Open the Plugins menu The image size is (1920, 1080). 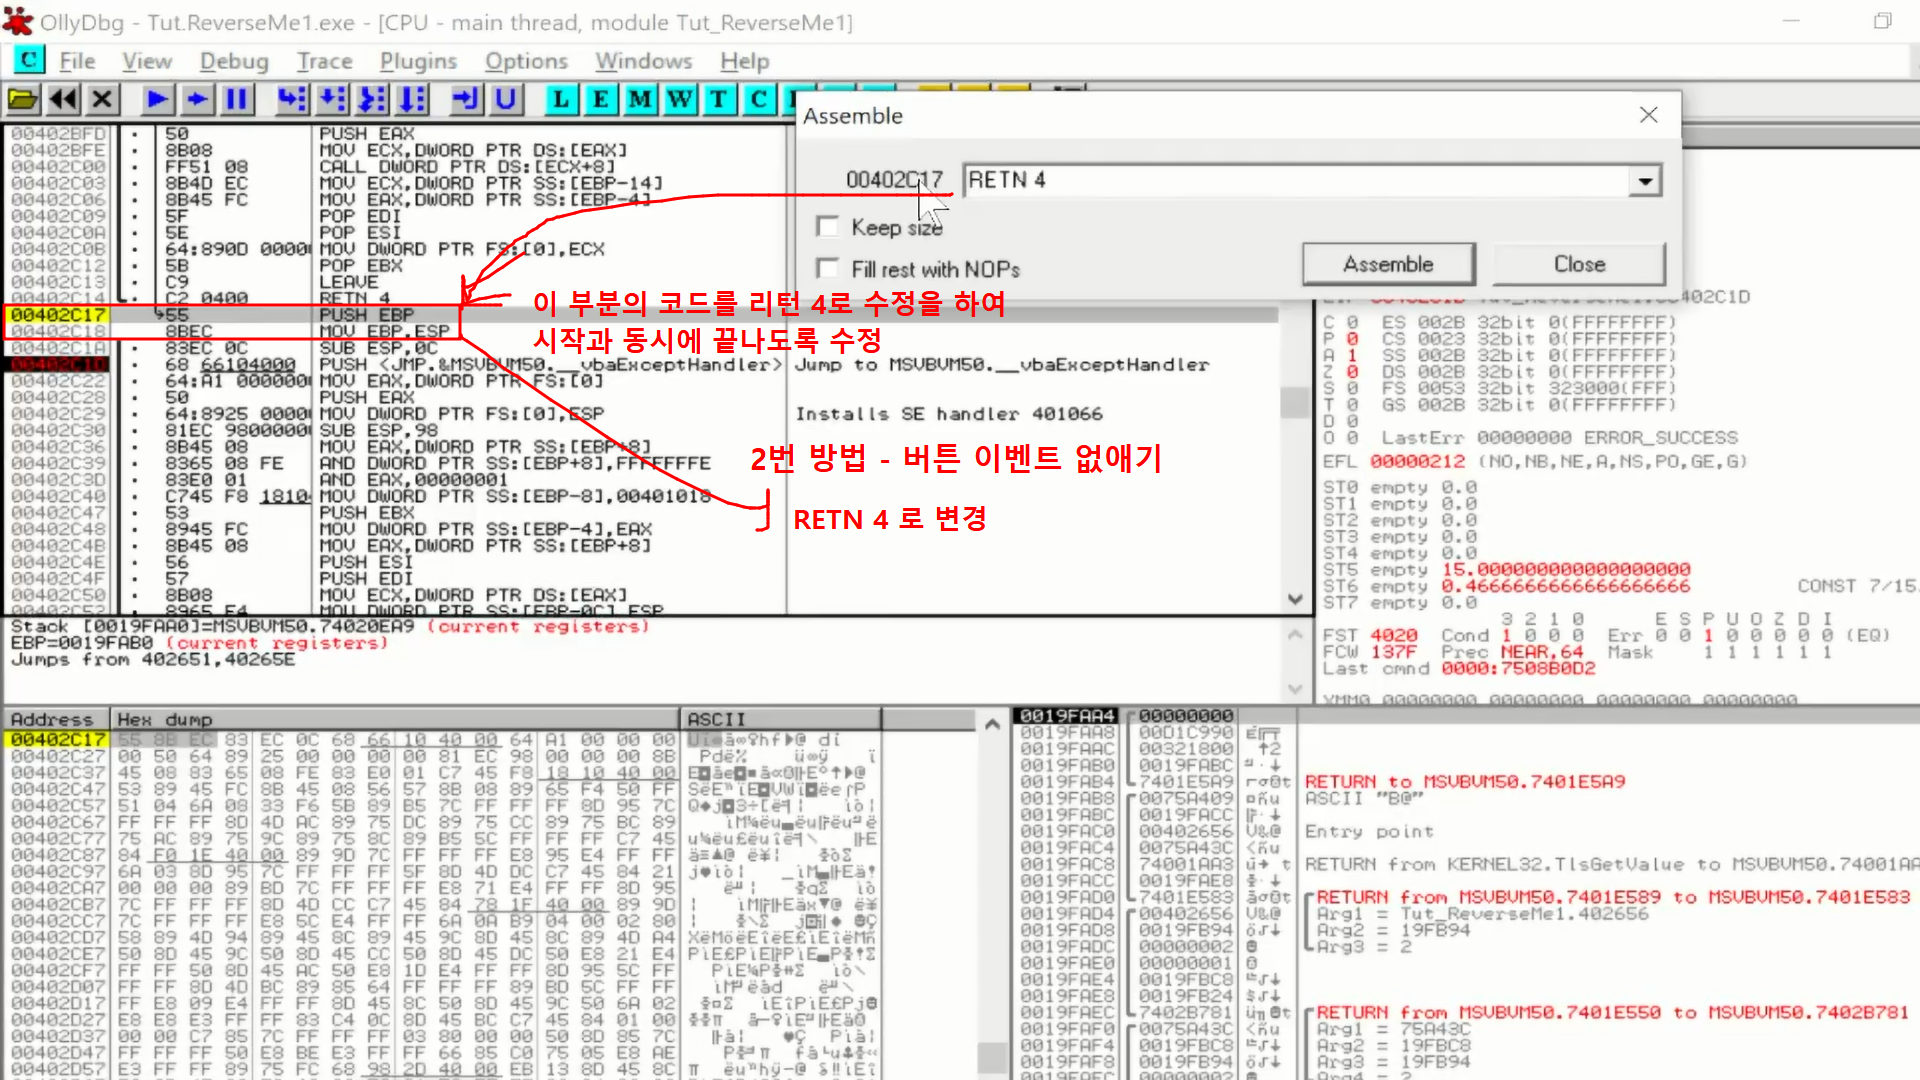point(418,61)
